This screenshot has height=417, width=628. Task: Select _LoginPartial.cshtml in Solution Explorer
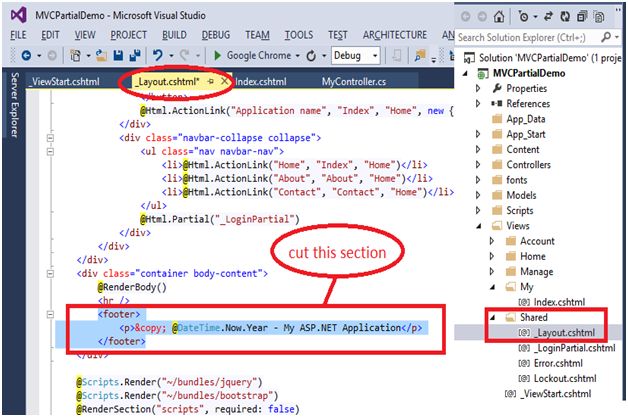tap(574, 348)
